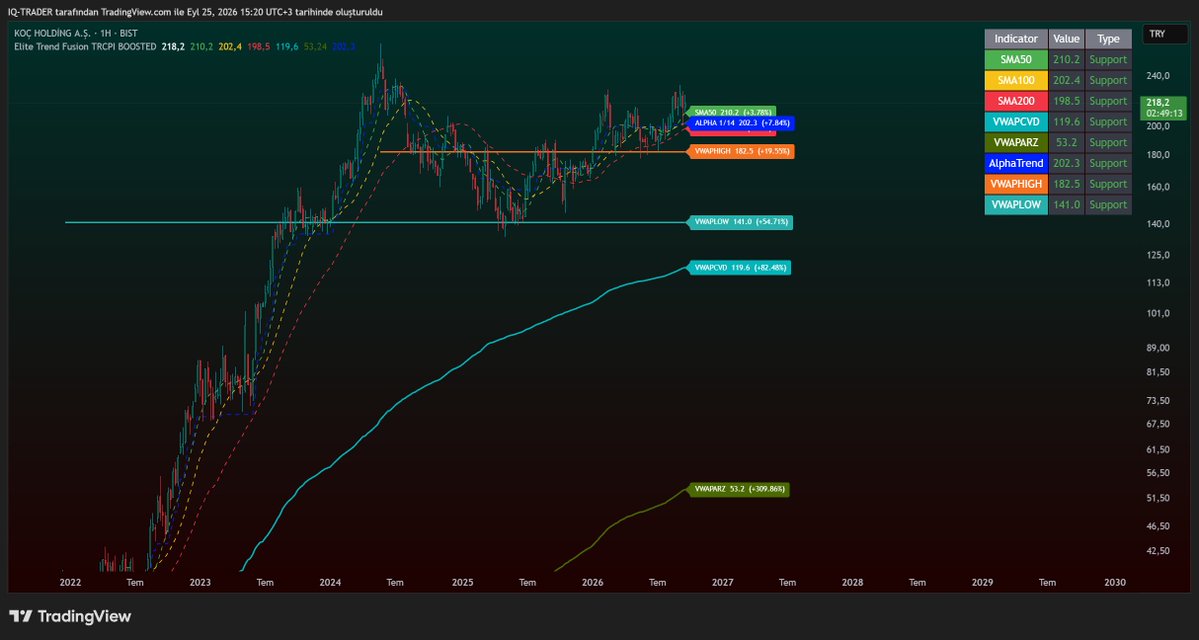The height and width of the screenshot is (640, 1199).
Task: Click the 53.2 value in the VWAPARZ row
Action: tap(1068, 142)
